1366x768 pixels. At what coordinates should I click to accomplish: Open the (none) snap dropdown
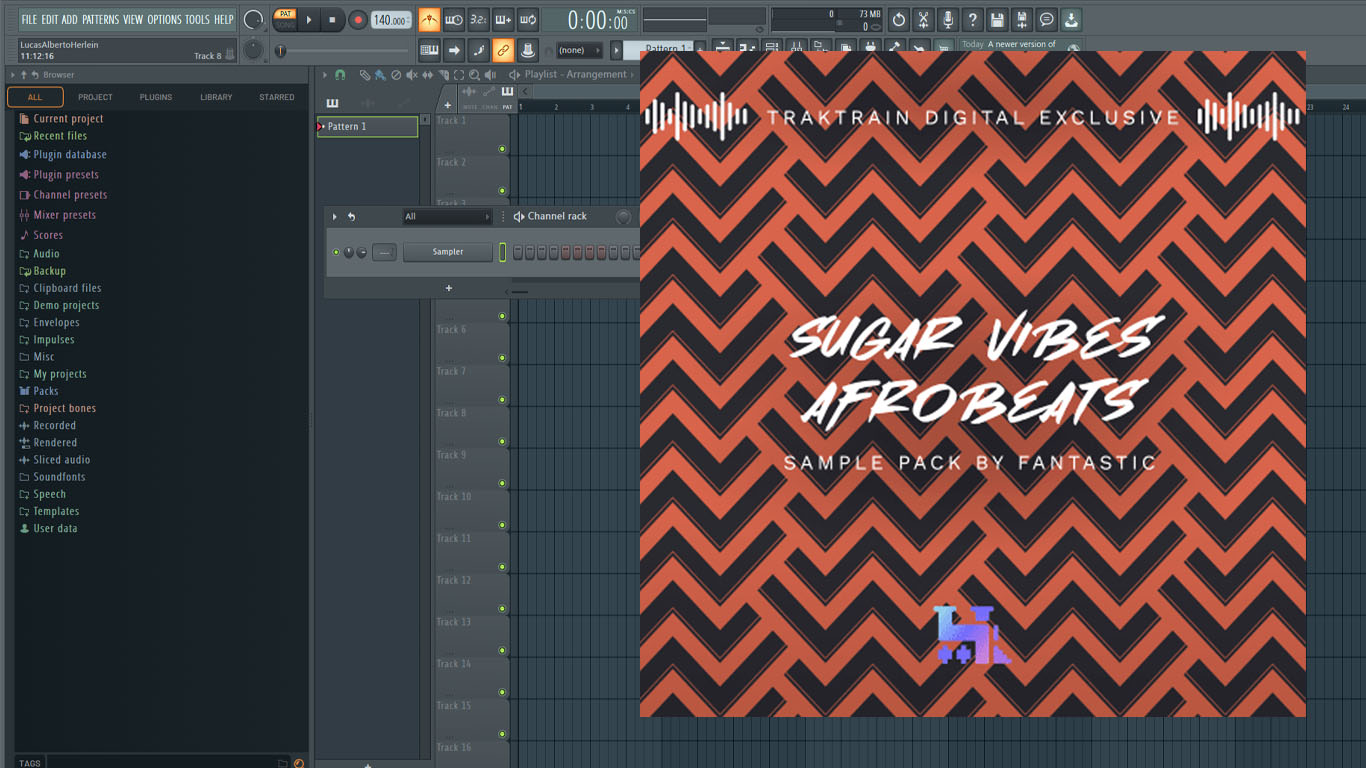click(579, 50)
